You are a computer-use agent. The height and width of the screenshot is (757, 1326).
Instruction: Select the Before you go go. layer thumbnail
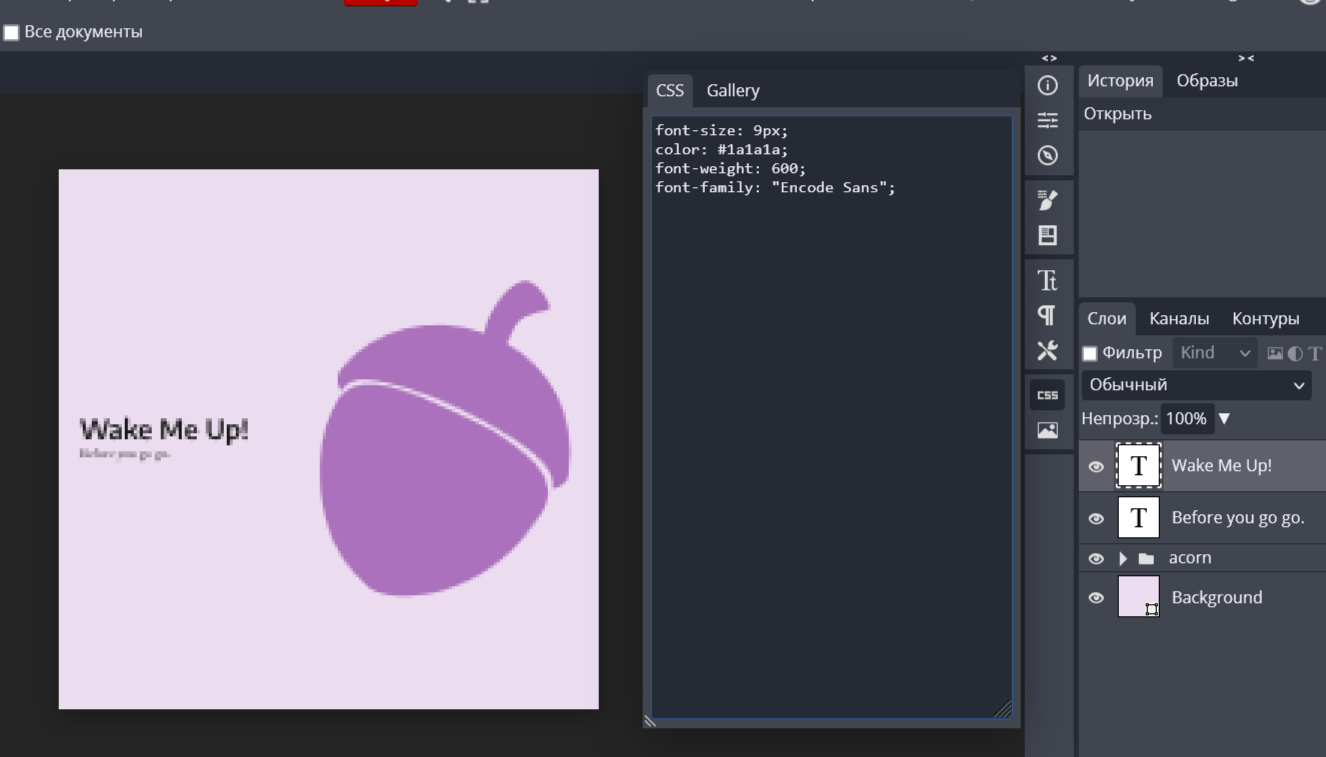pos(1138,518)
